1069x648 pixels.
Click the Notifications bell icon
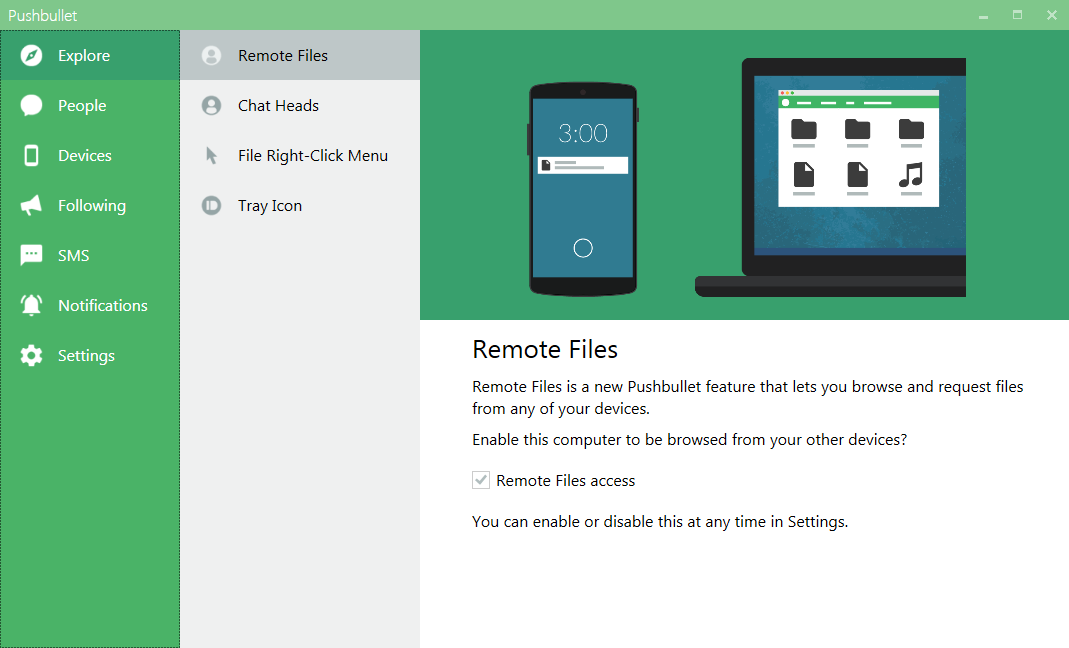click(x=31, y=305)
